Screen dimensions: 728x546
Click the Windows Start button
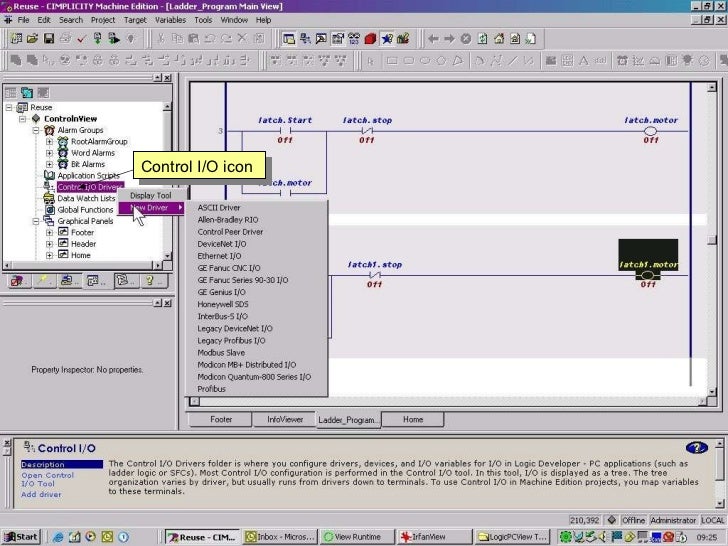[21, 537]
